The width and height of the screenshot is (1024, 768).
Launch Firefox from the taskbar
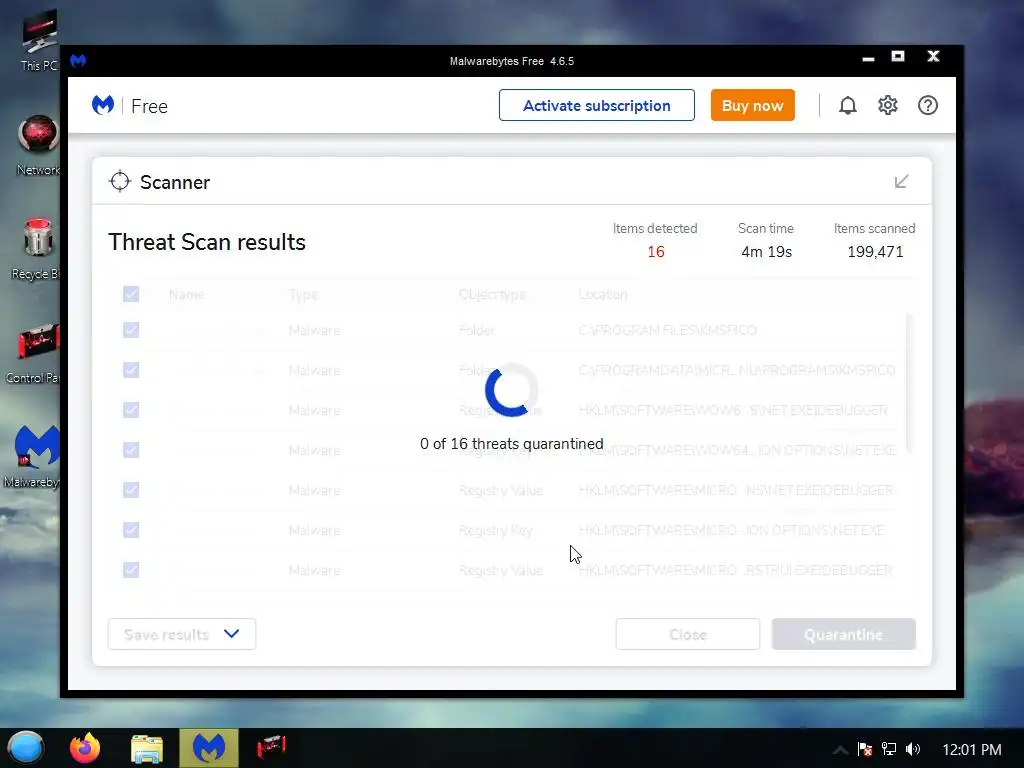pyautogui.click(x=85, y=748)
